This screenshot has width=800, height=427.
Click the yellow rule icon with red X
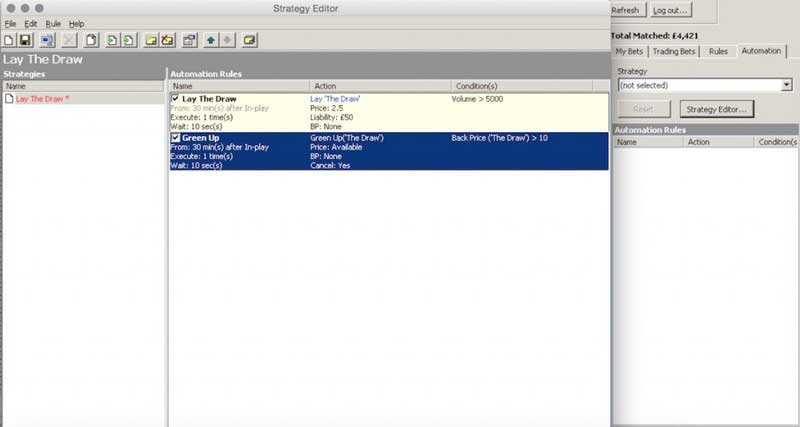click(x=168, y=40)
